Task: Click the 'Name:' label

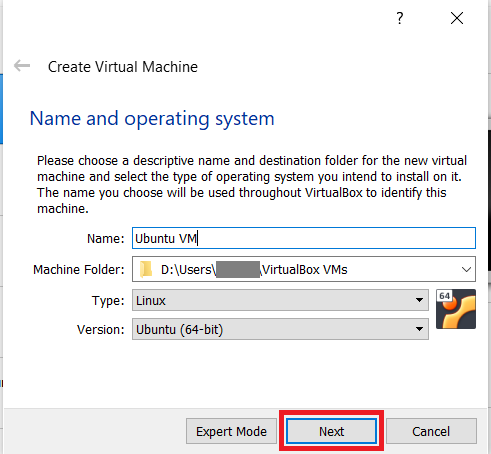Action: [x=106, y=239]
